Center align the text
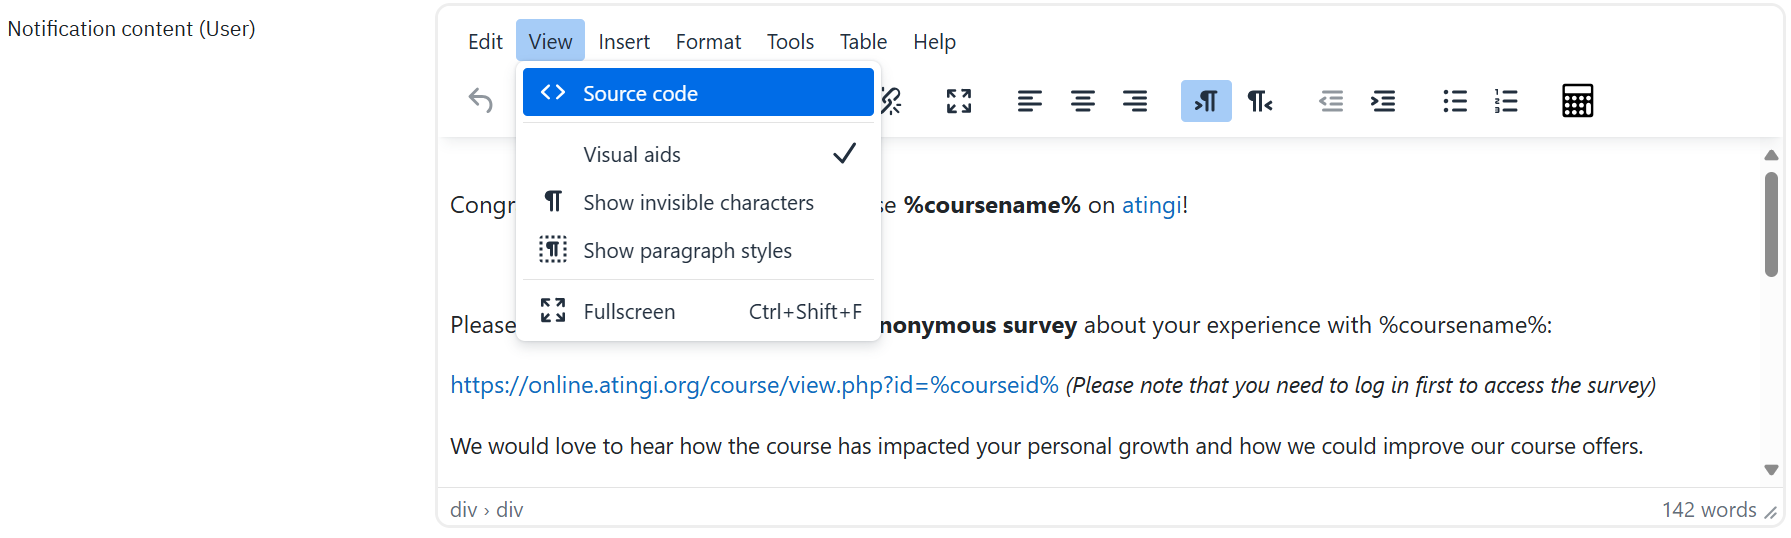Viewport: 1791px width, 538px height. pyautogui.click(x=1083, y=101)
